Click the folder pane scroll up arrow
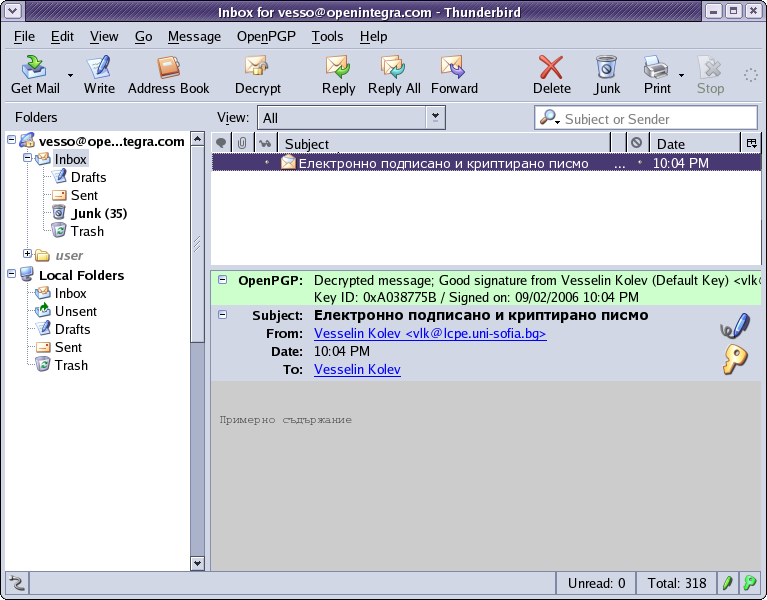 point(197,139)
